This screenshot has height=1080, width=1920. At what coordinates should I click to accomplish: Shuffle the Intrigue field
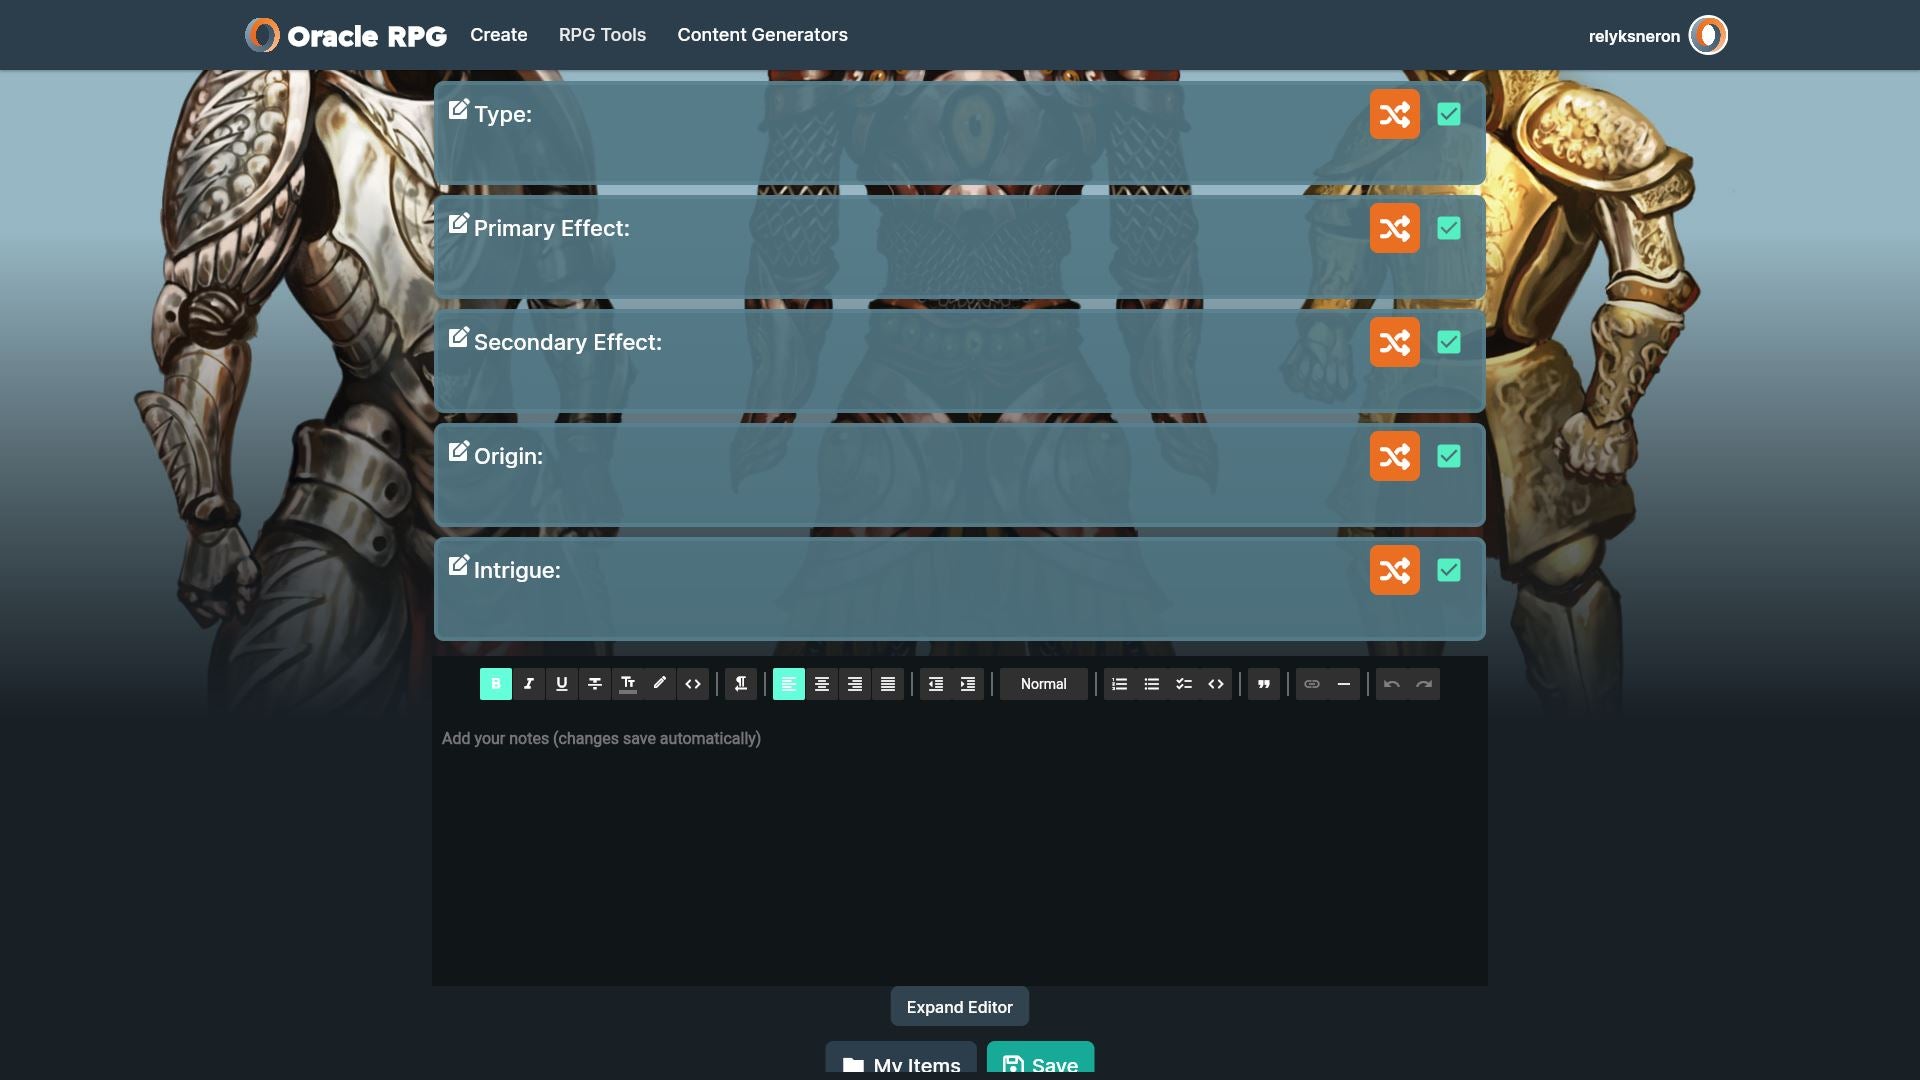tap(1394, 570)
